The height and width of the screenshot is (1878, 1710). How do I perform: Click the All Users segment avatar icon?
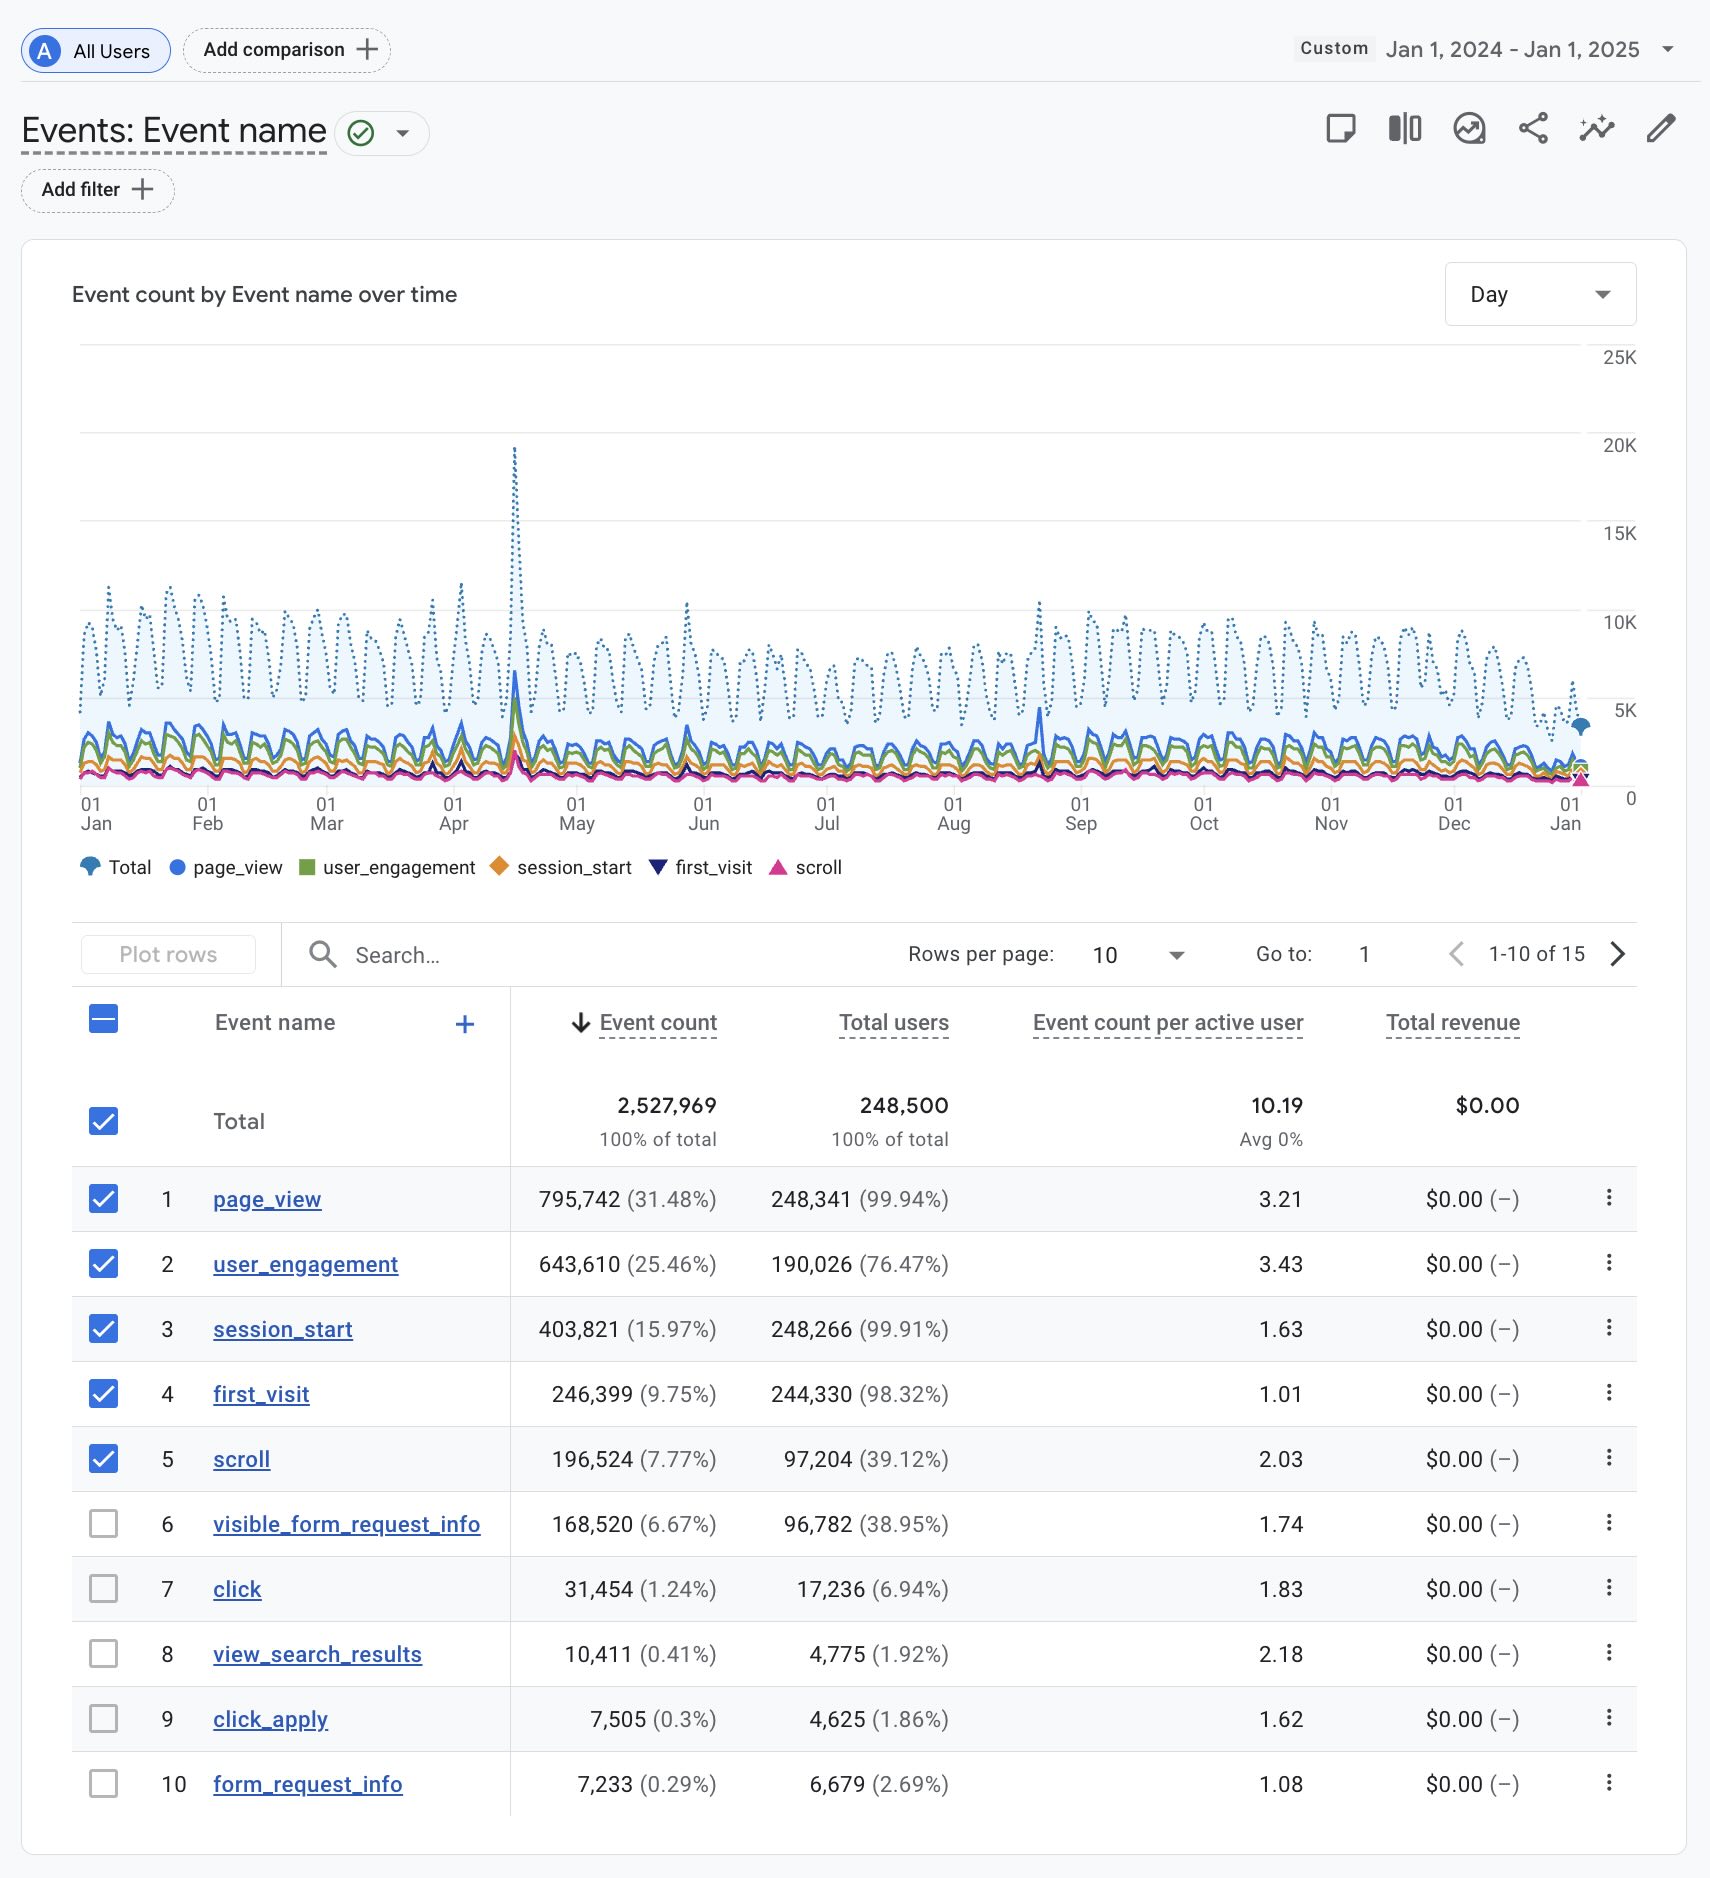tap(45, 51)
